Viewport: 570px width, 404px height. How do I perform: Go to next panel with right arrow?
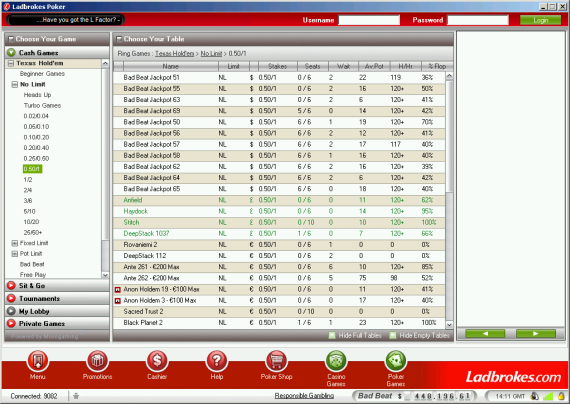(x=536, y=333)
